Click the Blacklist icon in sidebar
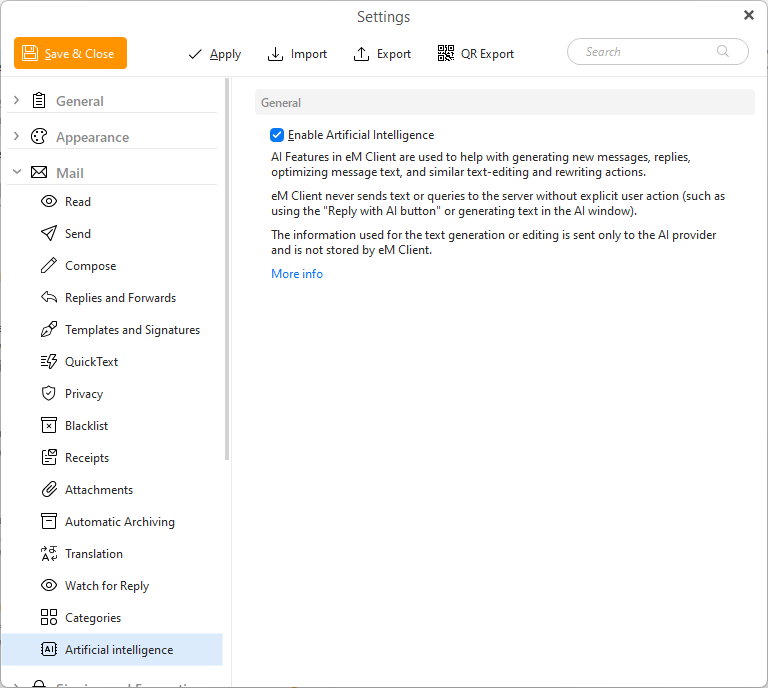 48,426
